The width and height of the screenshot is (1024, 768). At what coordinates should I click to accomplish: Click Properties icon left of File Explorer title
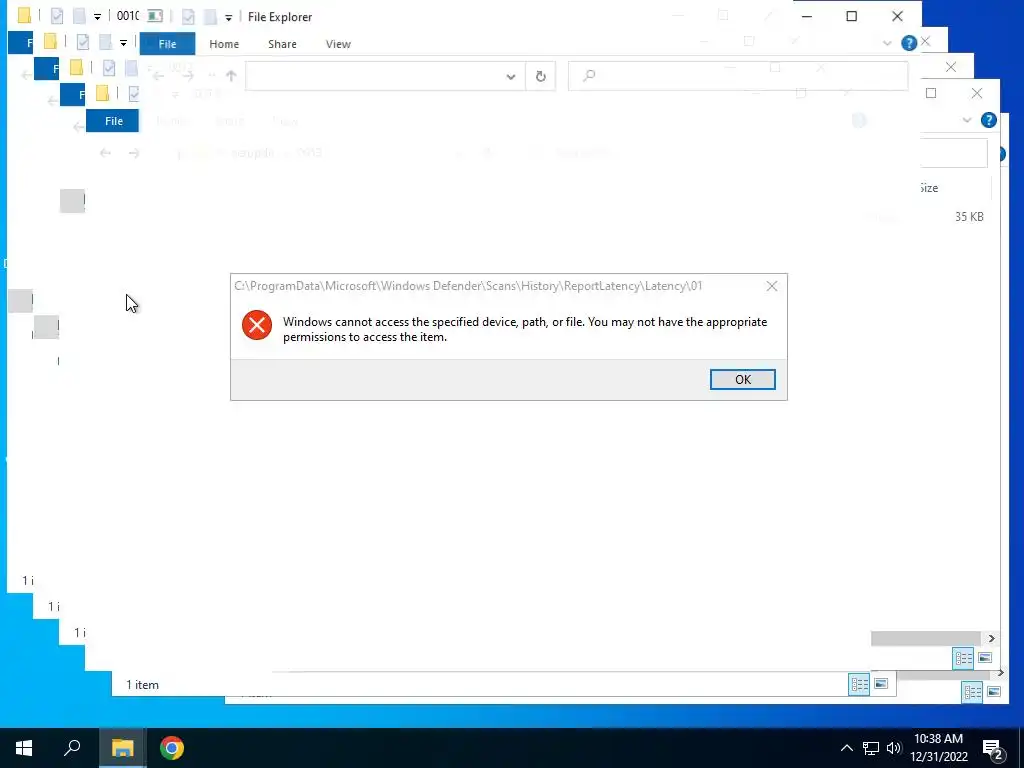[x=188, y=16]
